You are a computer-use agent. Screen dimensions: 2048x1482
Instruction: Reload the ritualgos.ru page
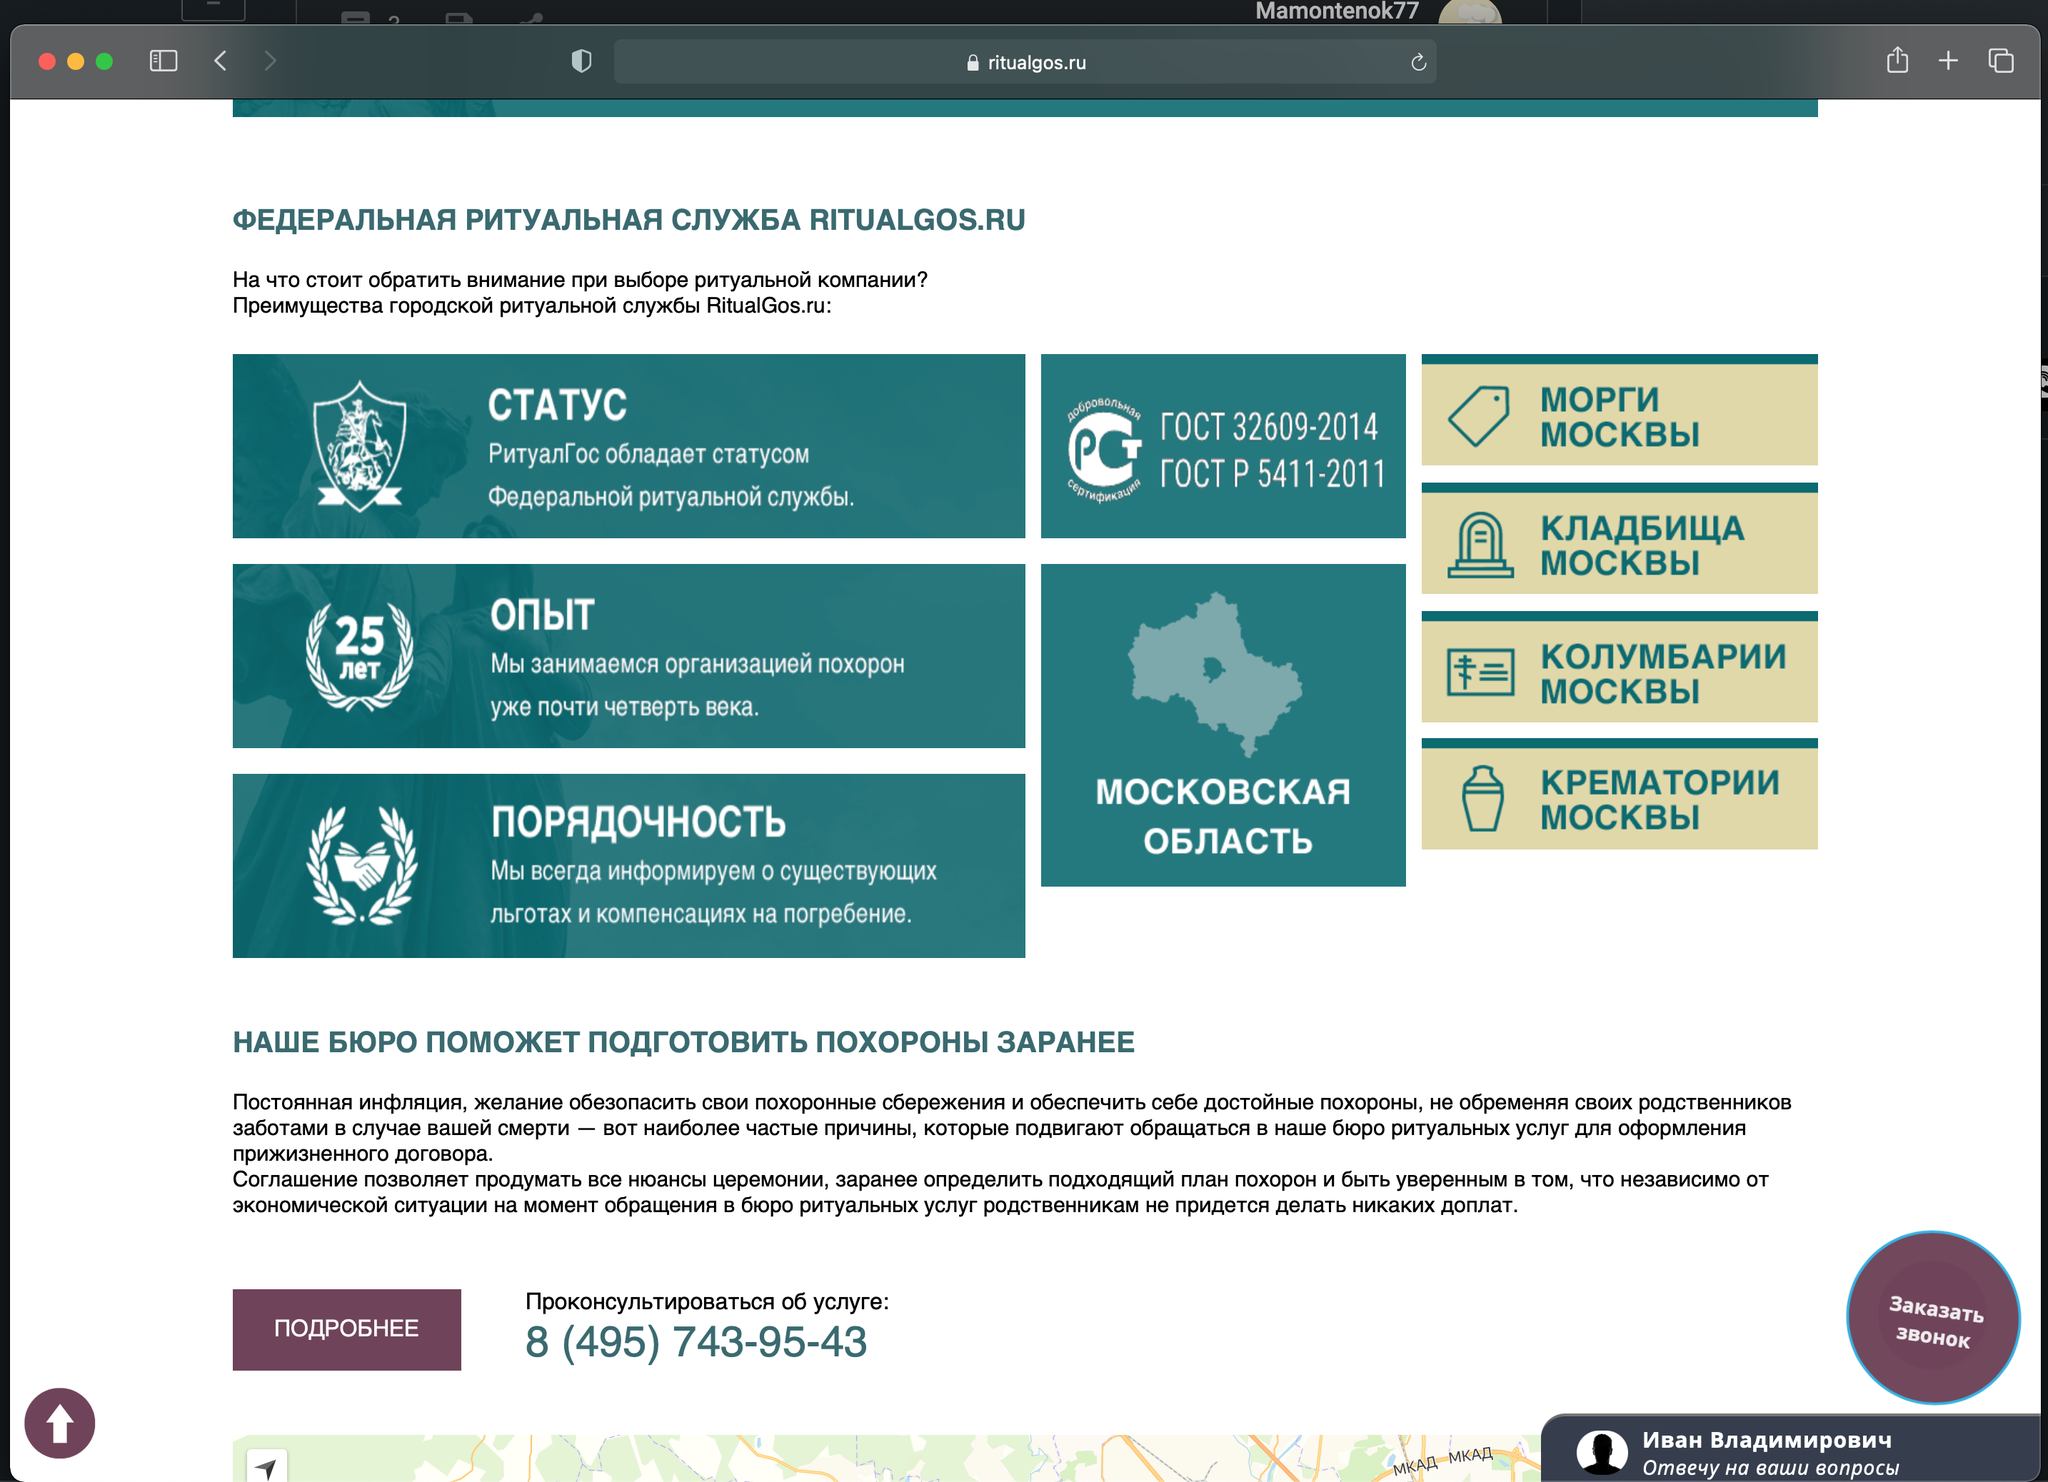[1418, 62]
